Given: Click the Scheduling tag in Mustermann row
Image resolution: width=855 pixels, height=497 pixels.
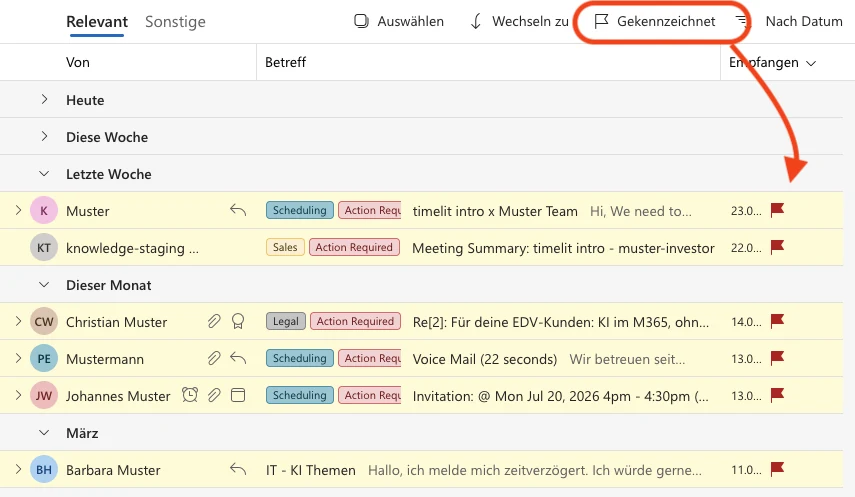Looking at the screenshot, I should point(299,359).
